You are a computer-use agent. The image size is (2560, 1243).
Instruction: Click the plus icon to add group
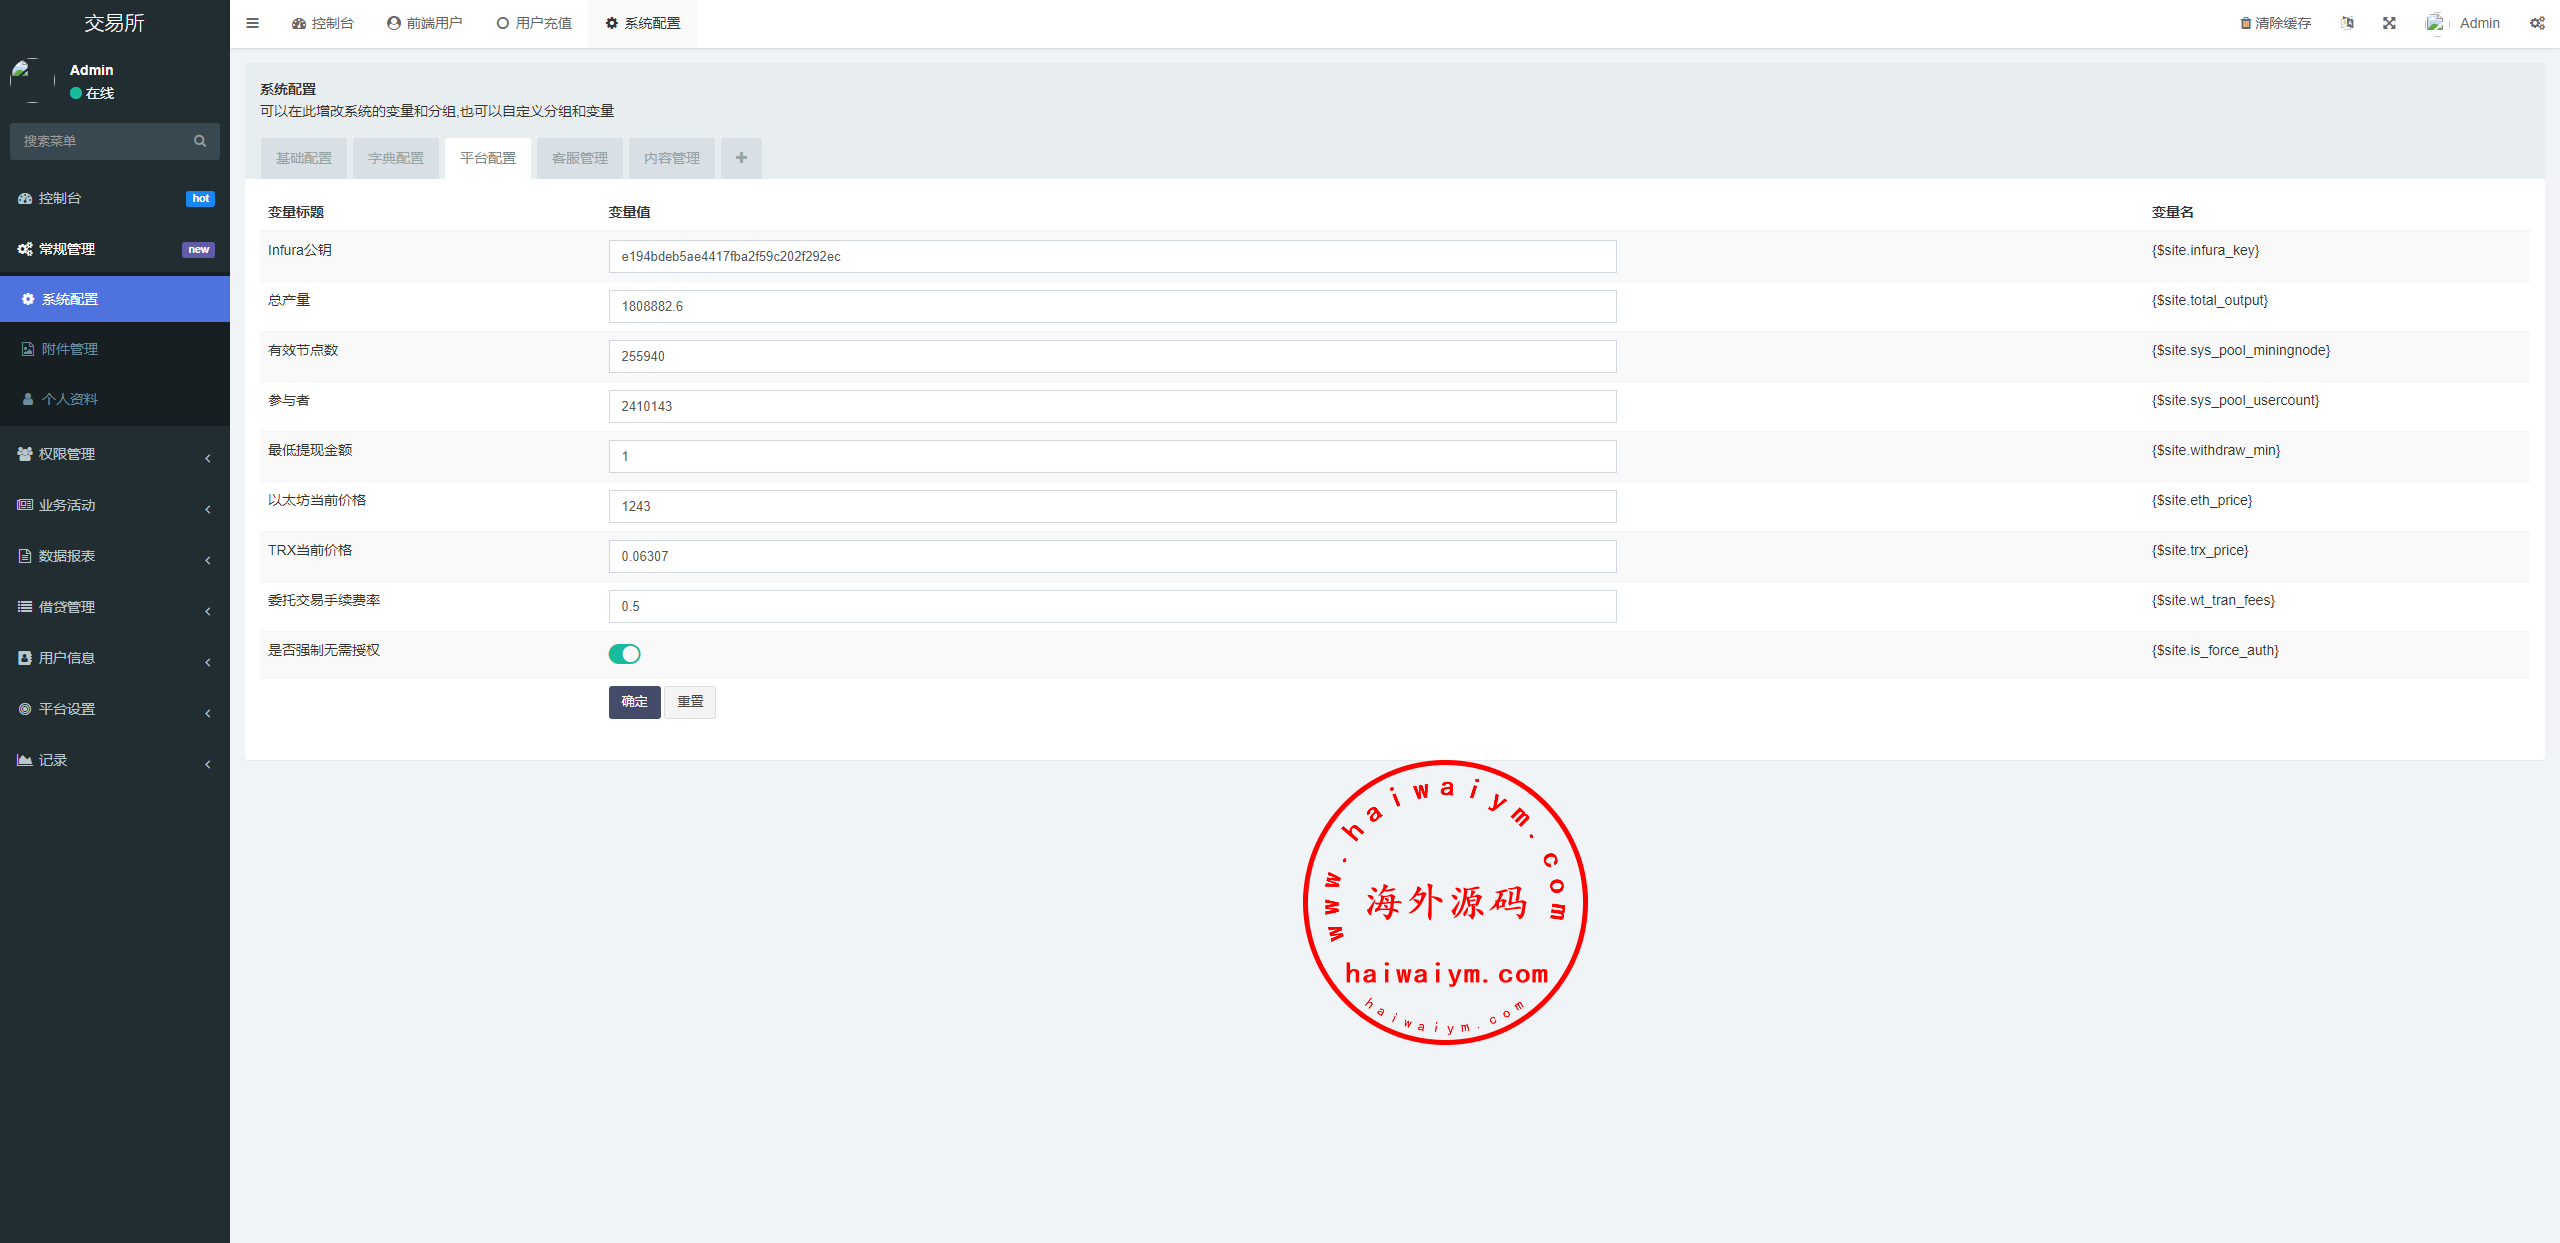click(741, 158)
